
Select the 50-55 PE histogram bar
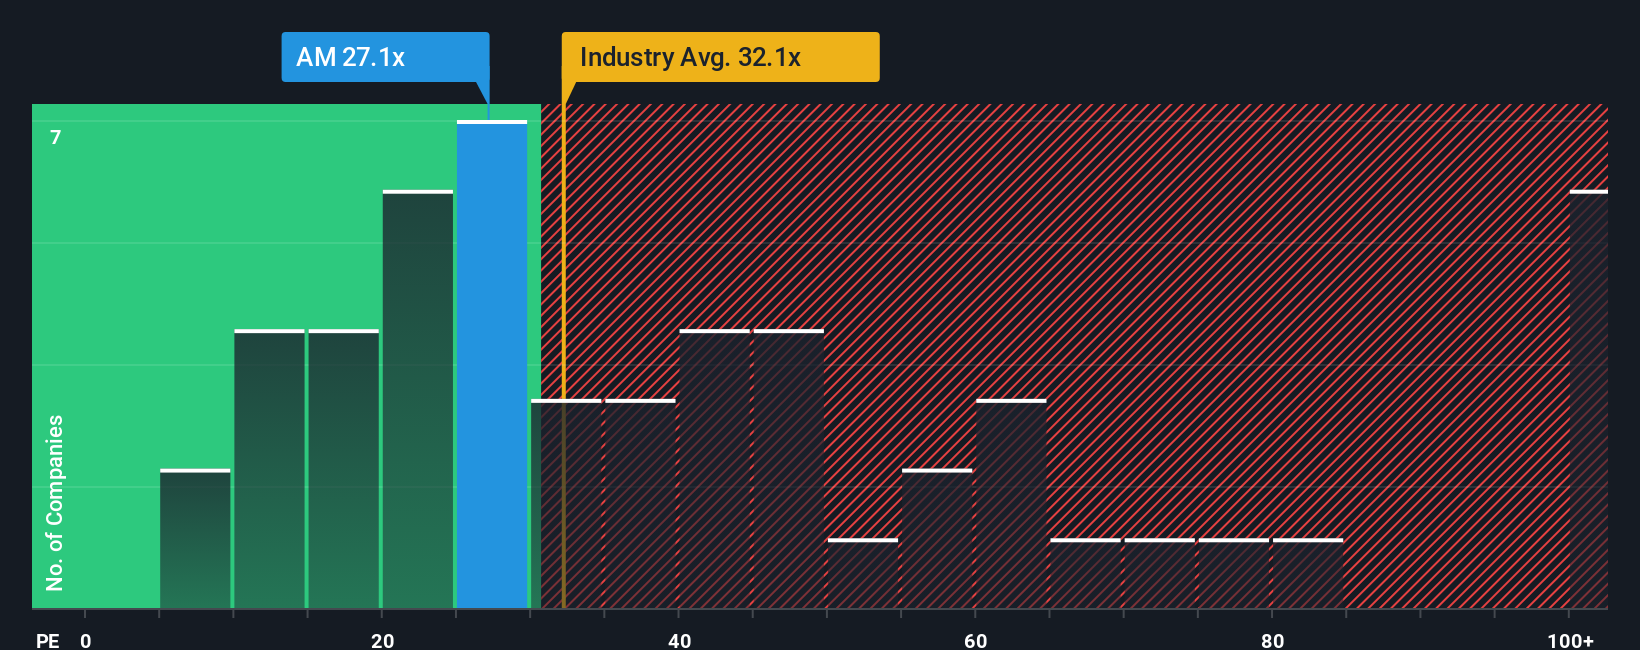[863, 573]
